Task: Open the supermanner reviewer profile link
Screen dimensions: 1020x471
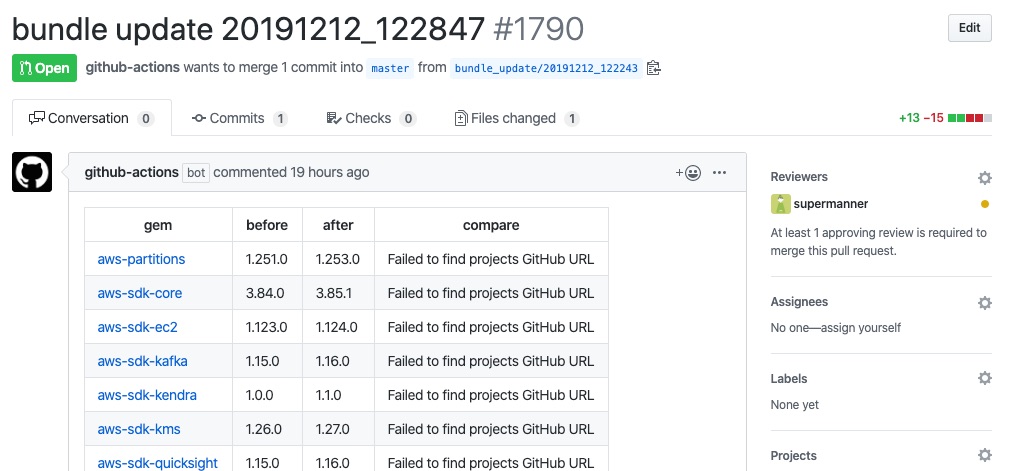Action: [831, 204]
